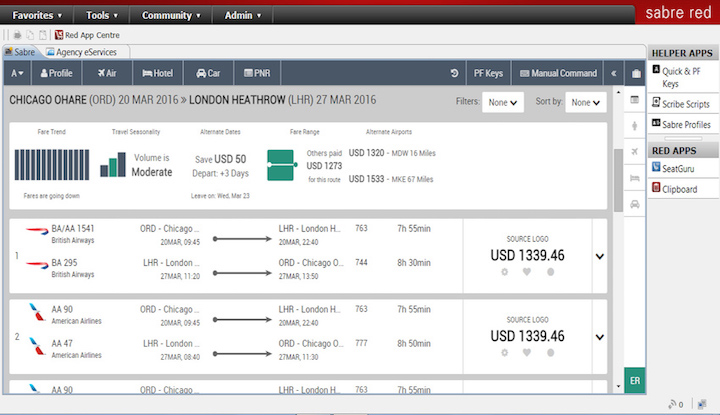Open the Clipboard red app
720x415 pixels.
click(675, 189)
